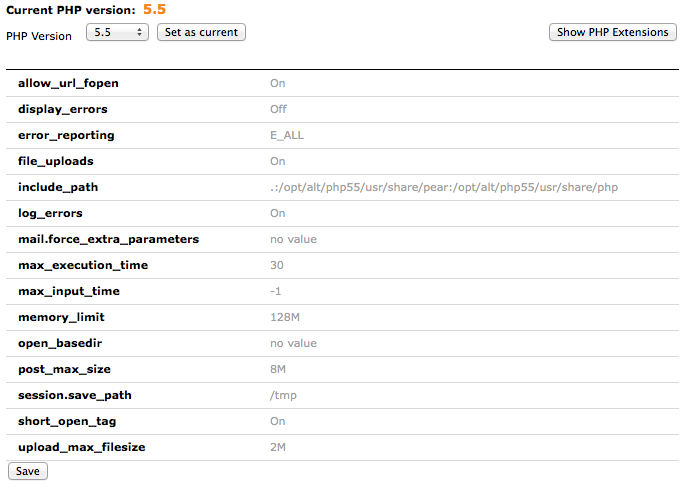Edit the error_reporting E_ALL value
The height and width of the screenshot is (488, 687).
click(x=287, y=135)
